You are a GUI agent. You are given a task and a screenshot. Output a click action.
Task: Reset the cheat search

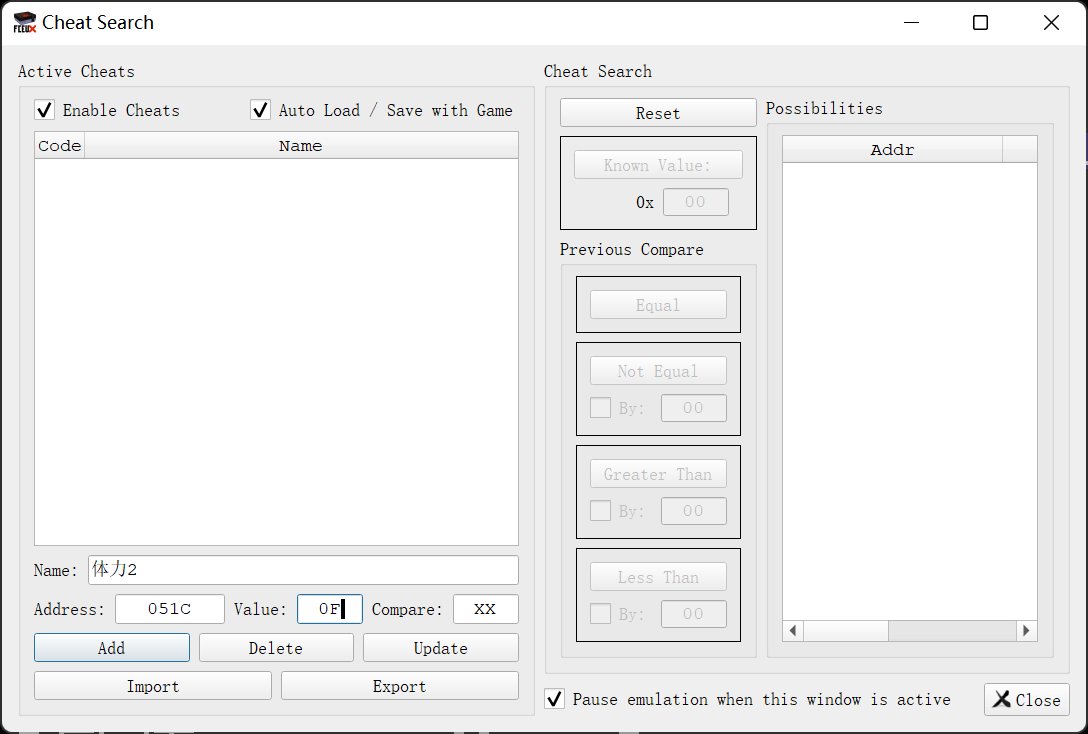(x=658, y=113)
